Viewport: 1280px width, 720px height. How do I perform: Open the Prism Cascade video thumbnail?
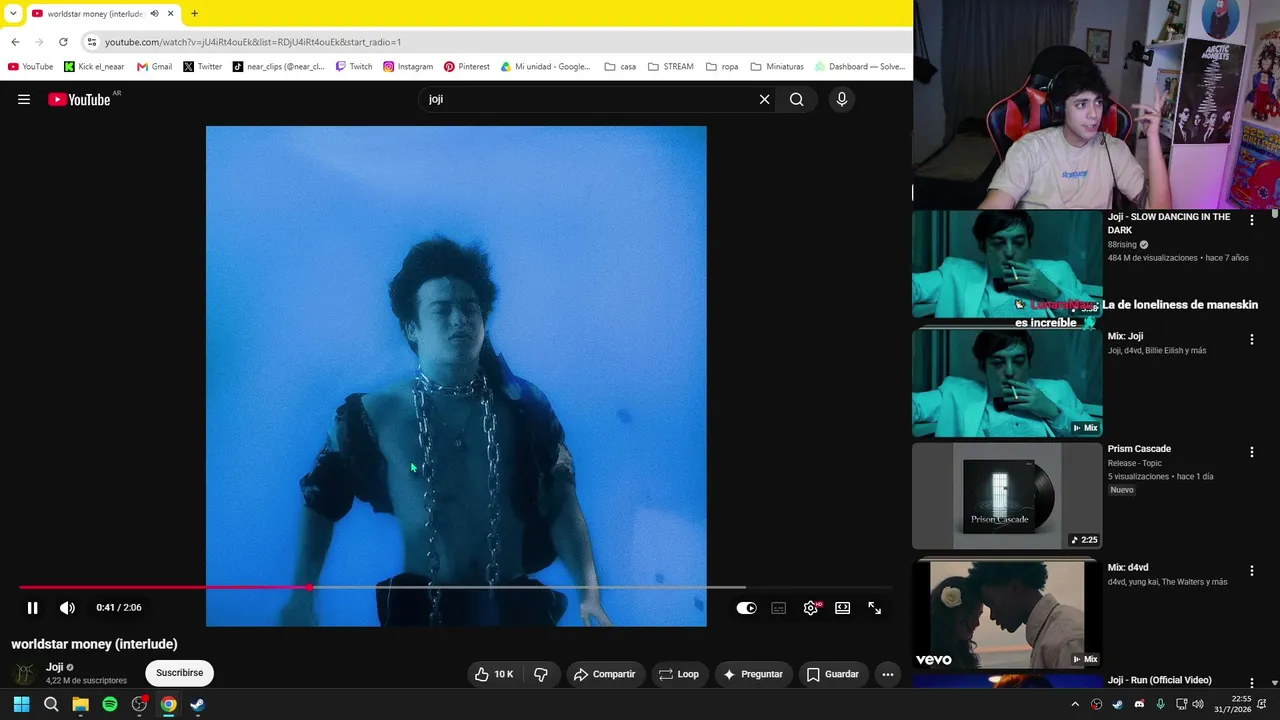pyautogui.click(x=1007, y=496)
